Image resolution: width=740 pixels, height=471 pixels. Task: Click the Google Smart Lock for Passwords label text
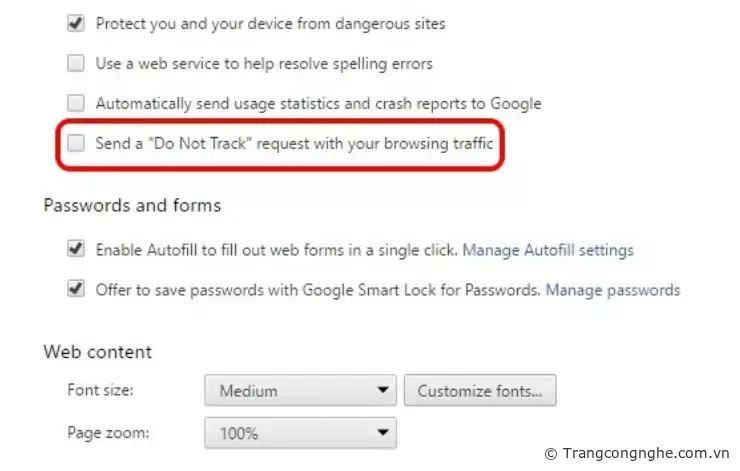(x=318, y=290)
